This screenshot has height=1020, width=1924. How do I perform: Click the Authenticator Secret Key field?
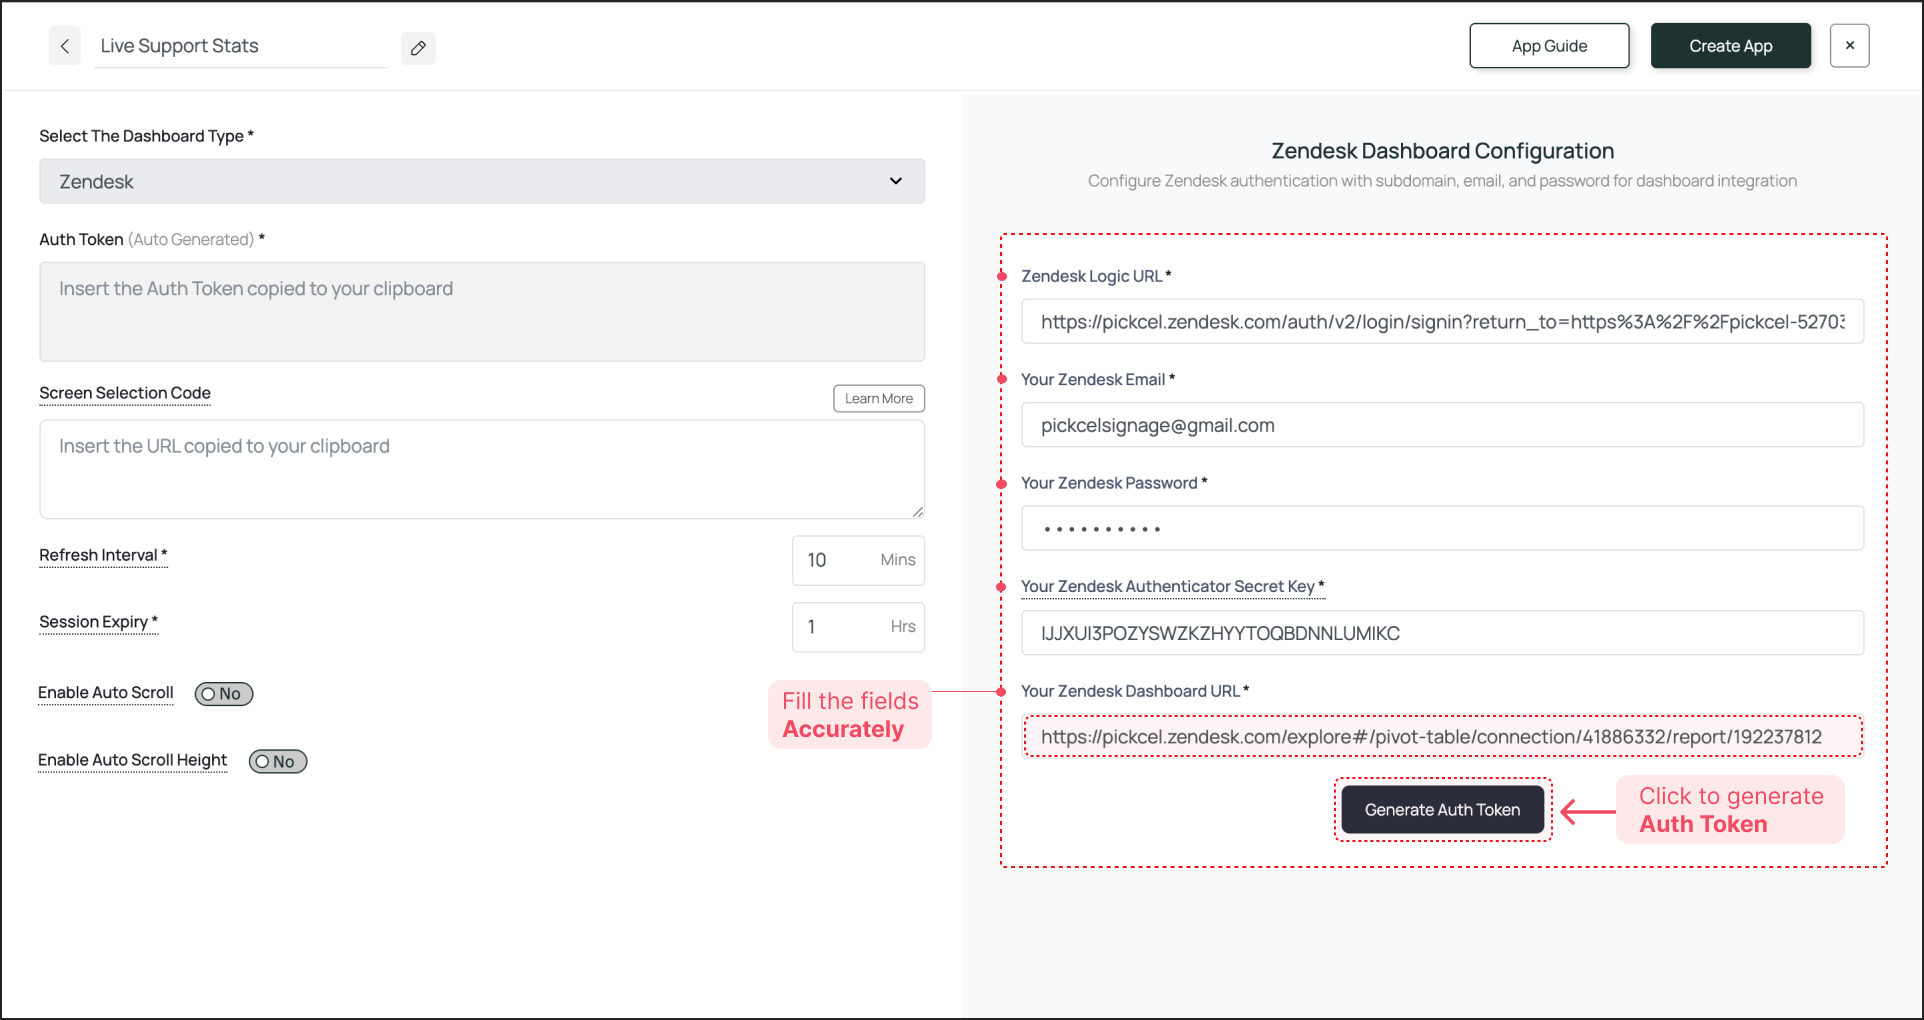(1441, 634)
